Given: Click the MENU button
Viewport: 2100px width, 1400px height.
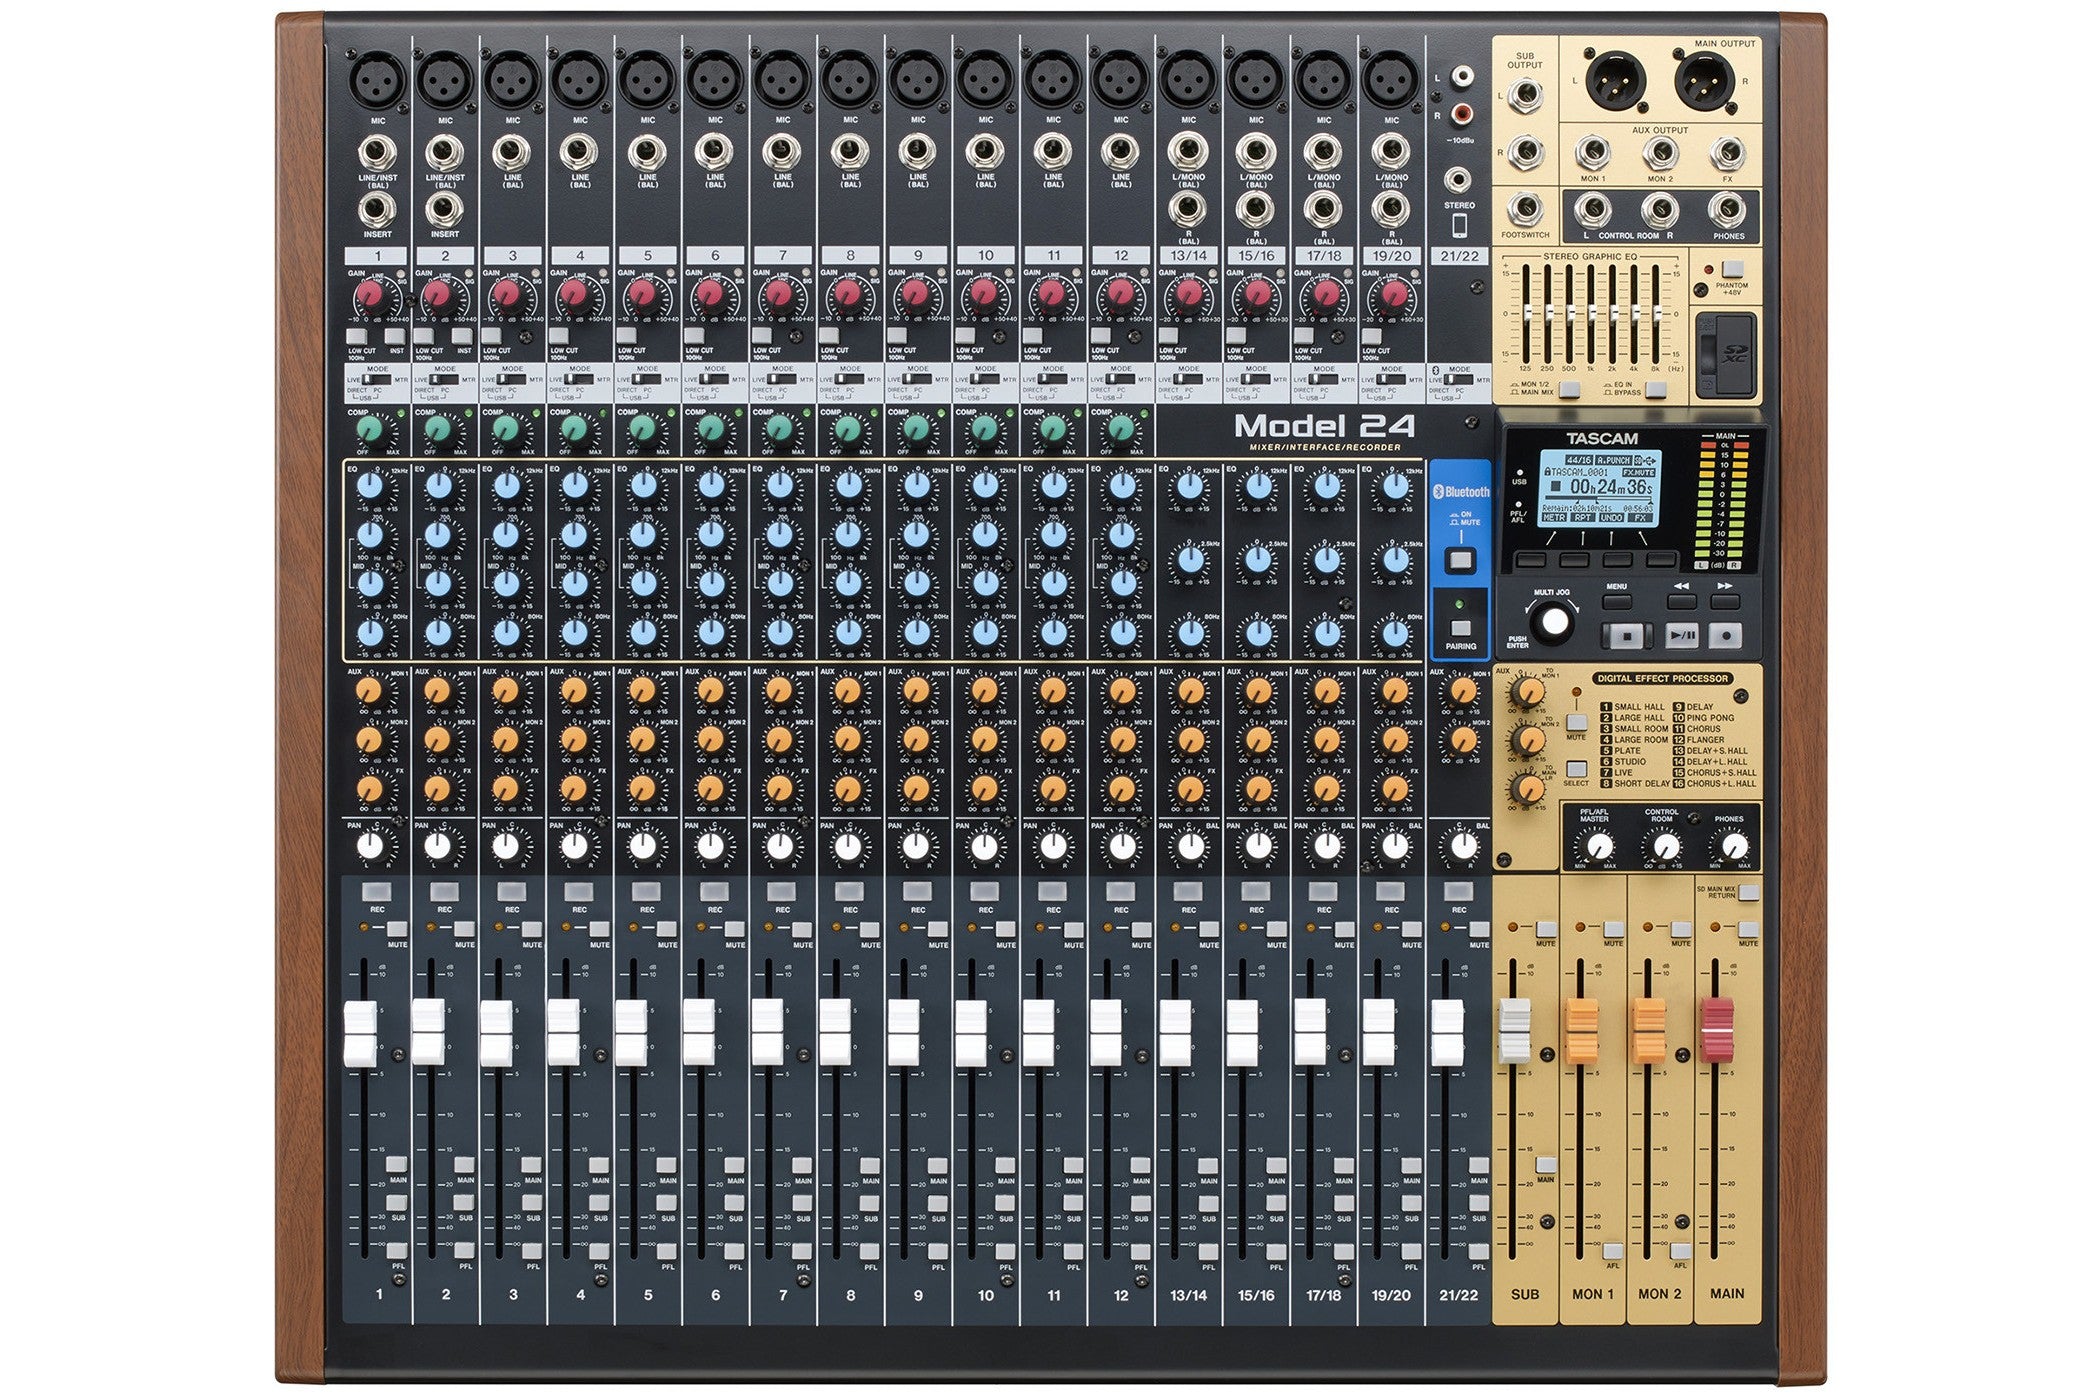Looking at the screenshot, I should coord(1616,601).
